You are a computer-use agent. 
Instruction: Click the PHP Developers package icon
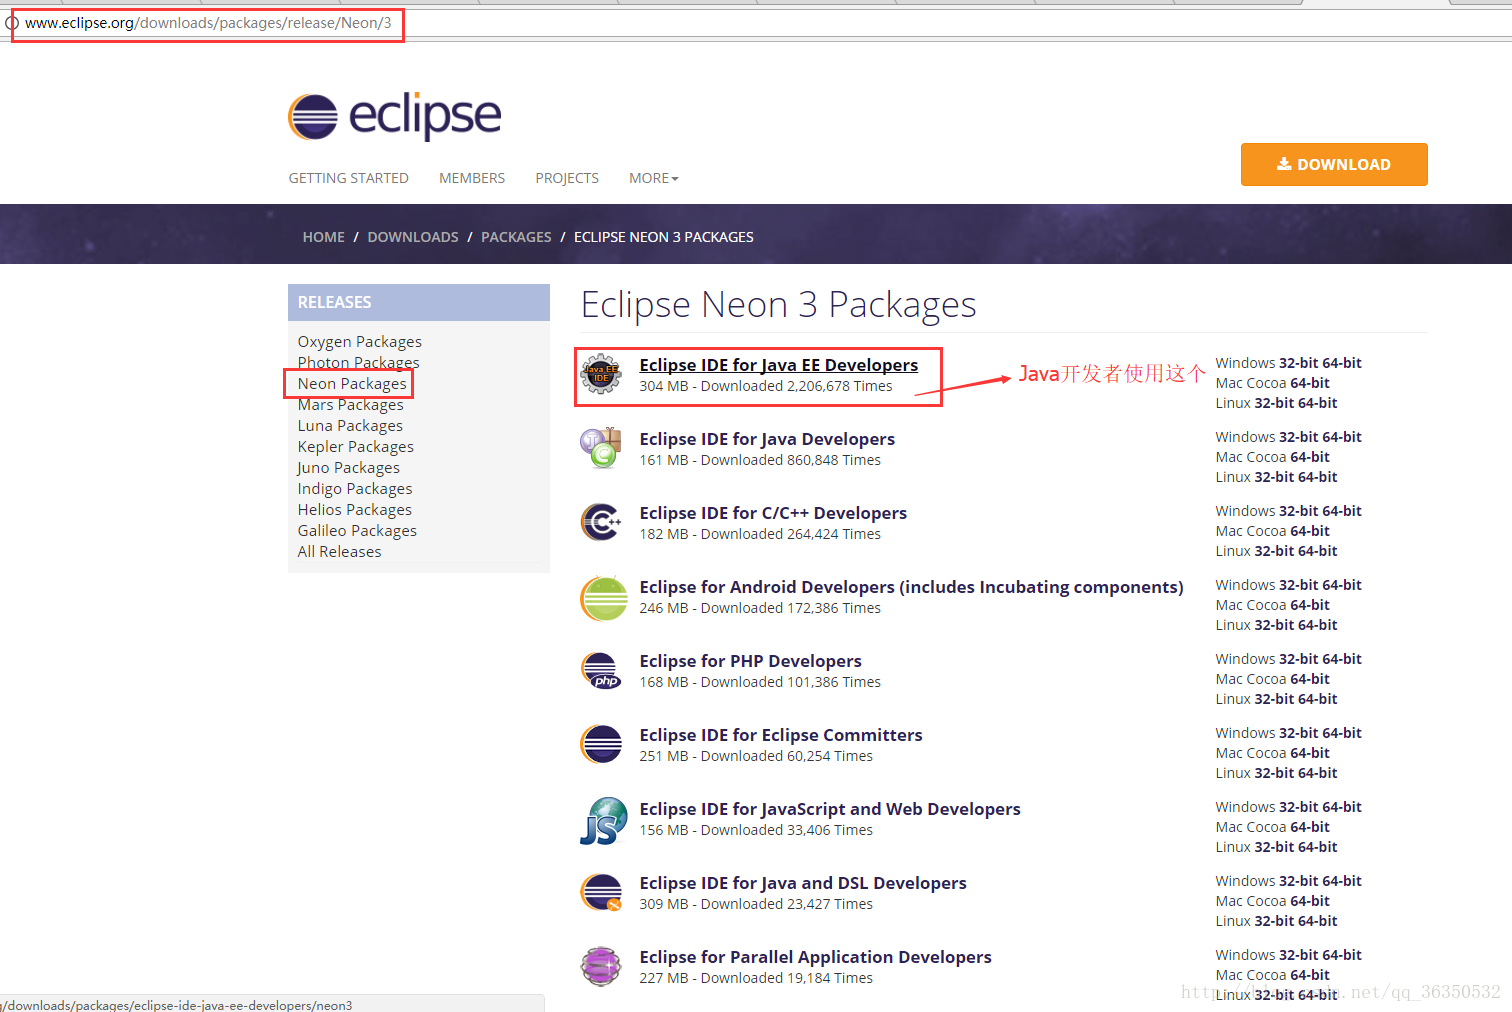601,670
